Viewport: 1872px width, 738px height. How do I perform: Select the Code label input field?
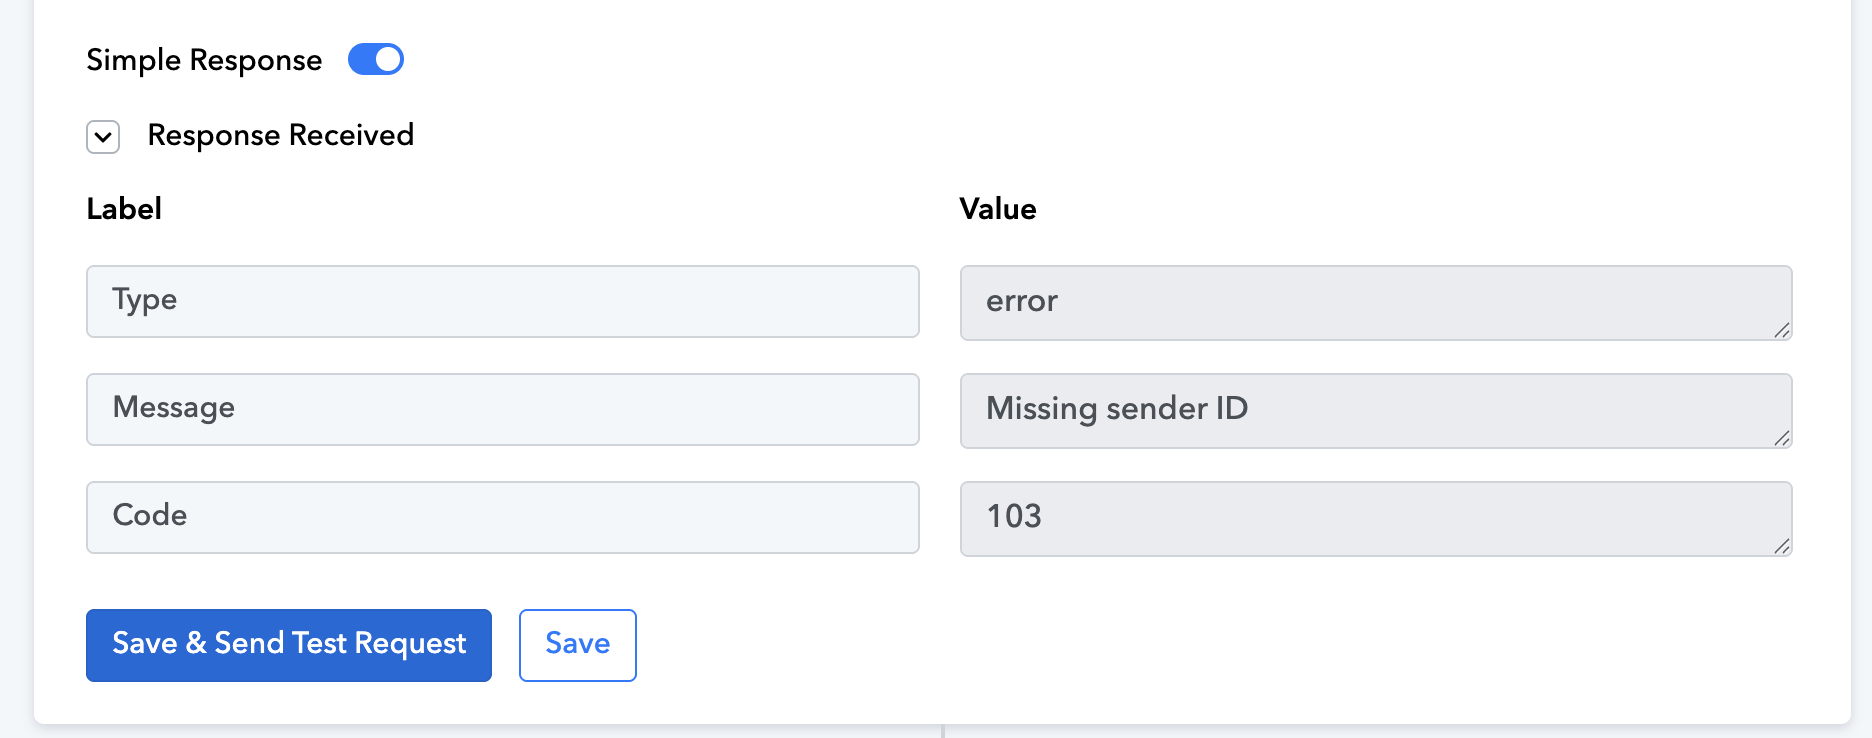(x=502, y=517)
